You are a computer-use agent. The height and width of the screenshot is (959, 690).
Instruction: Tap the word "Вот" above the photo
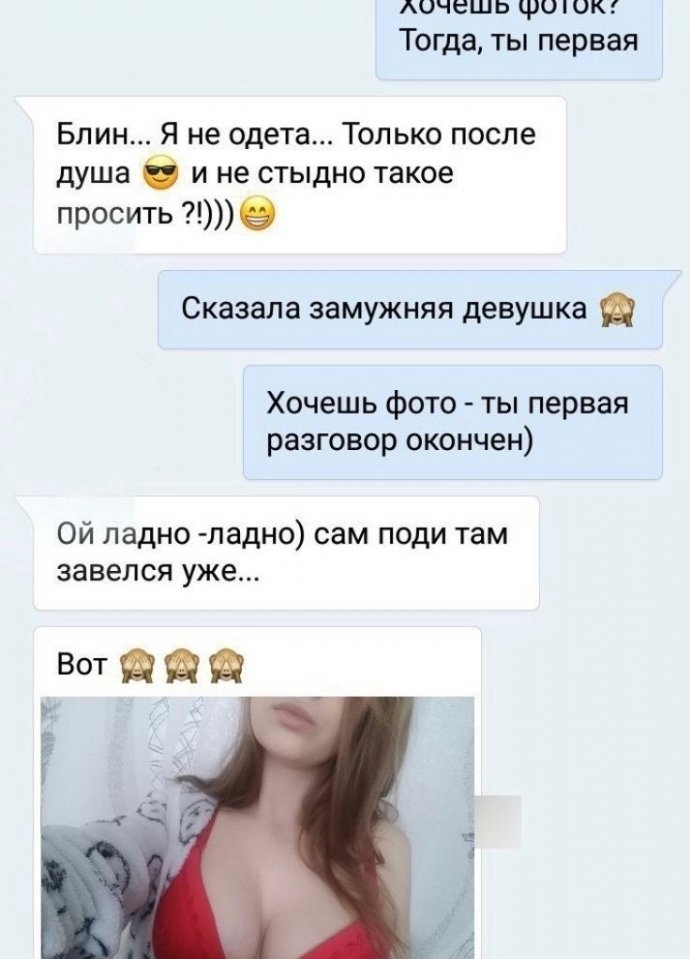(82, 665)
